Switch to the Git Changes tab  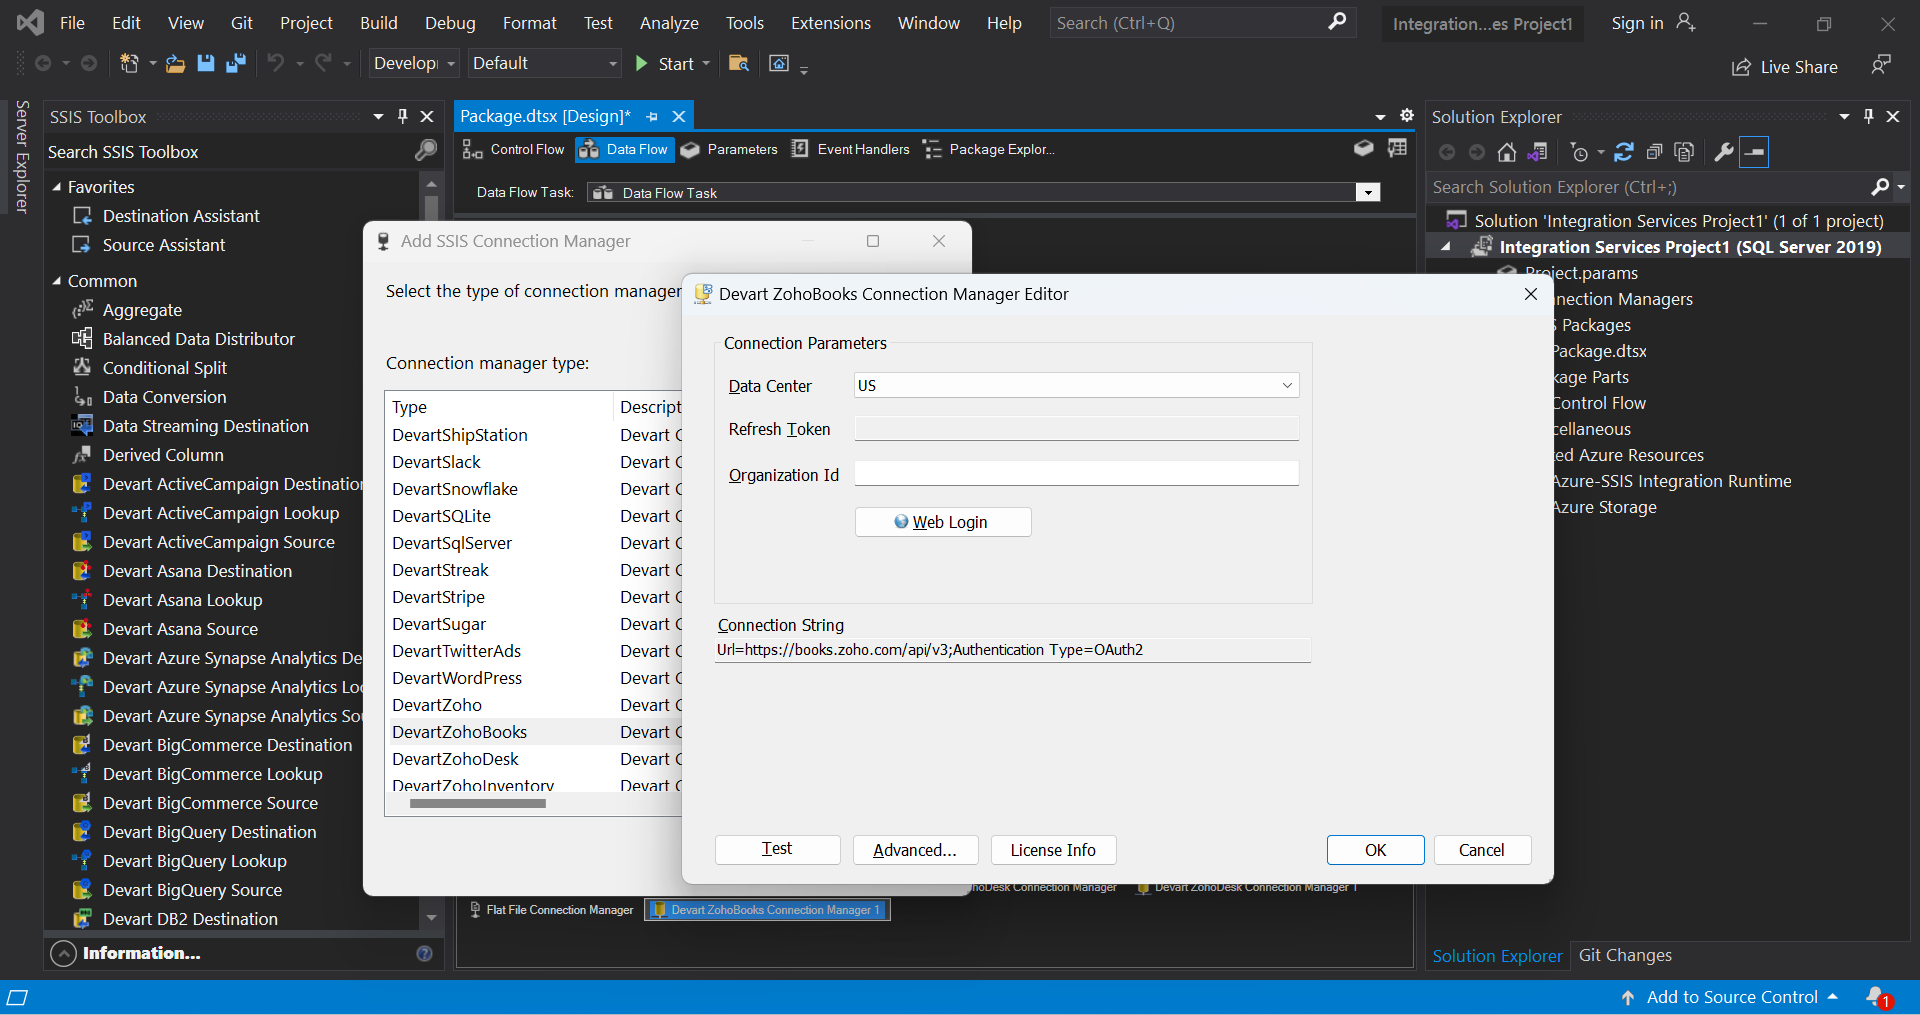(x=1626, y=955)
